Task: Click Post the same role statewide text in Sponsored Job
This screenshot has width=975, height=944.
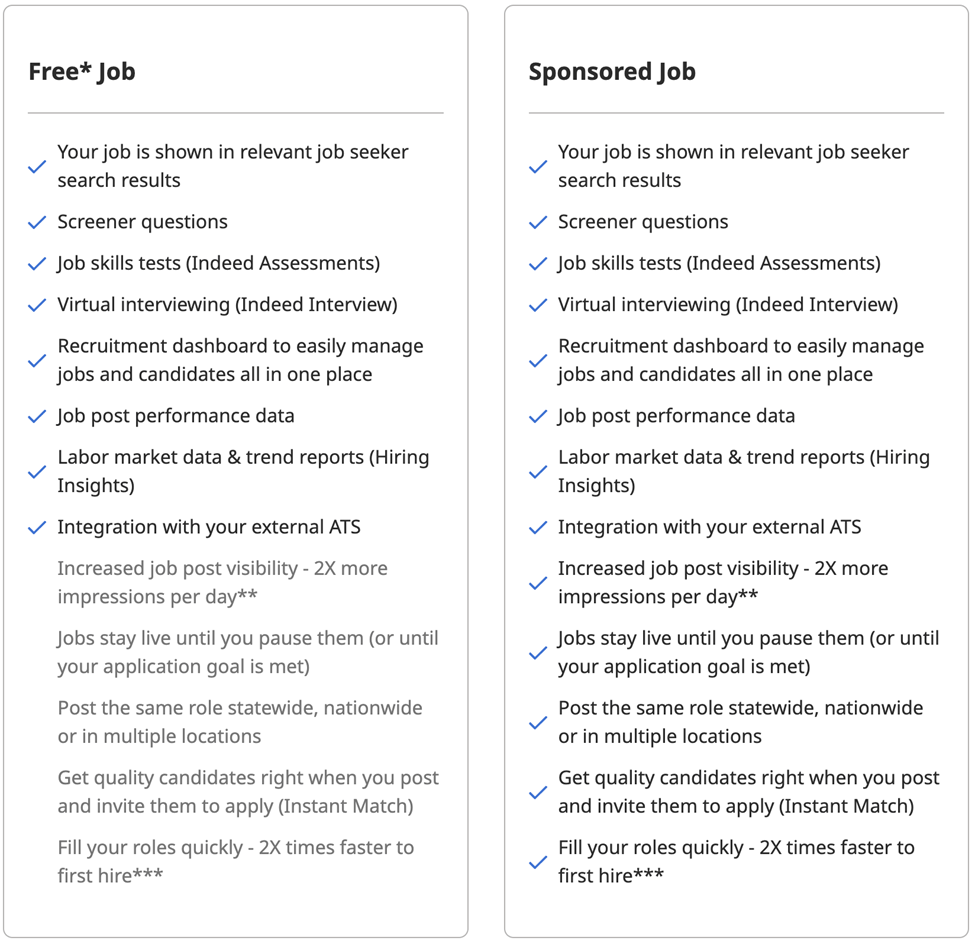Action: (741, 722)
